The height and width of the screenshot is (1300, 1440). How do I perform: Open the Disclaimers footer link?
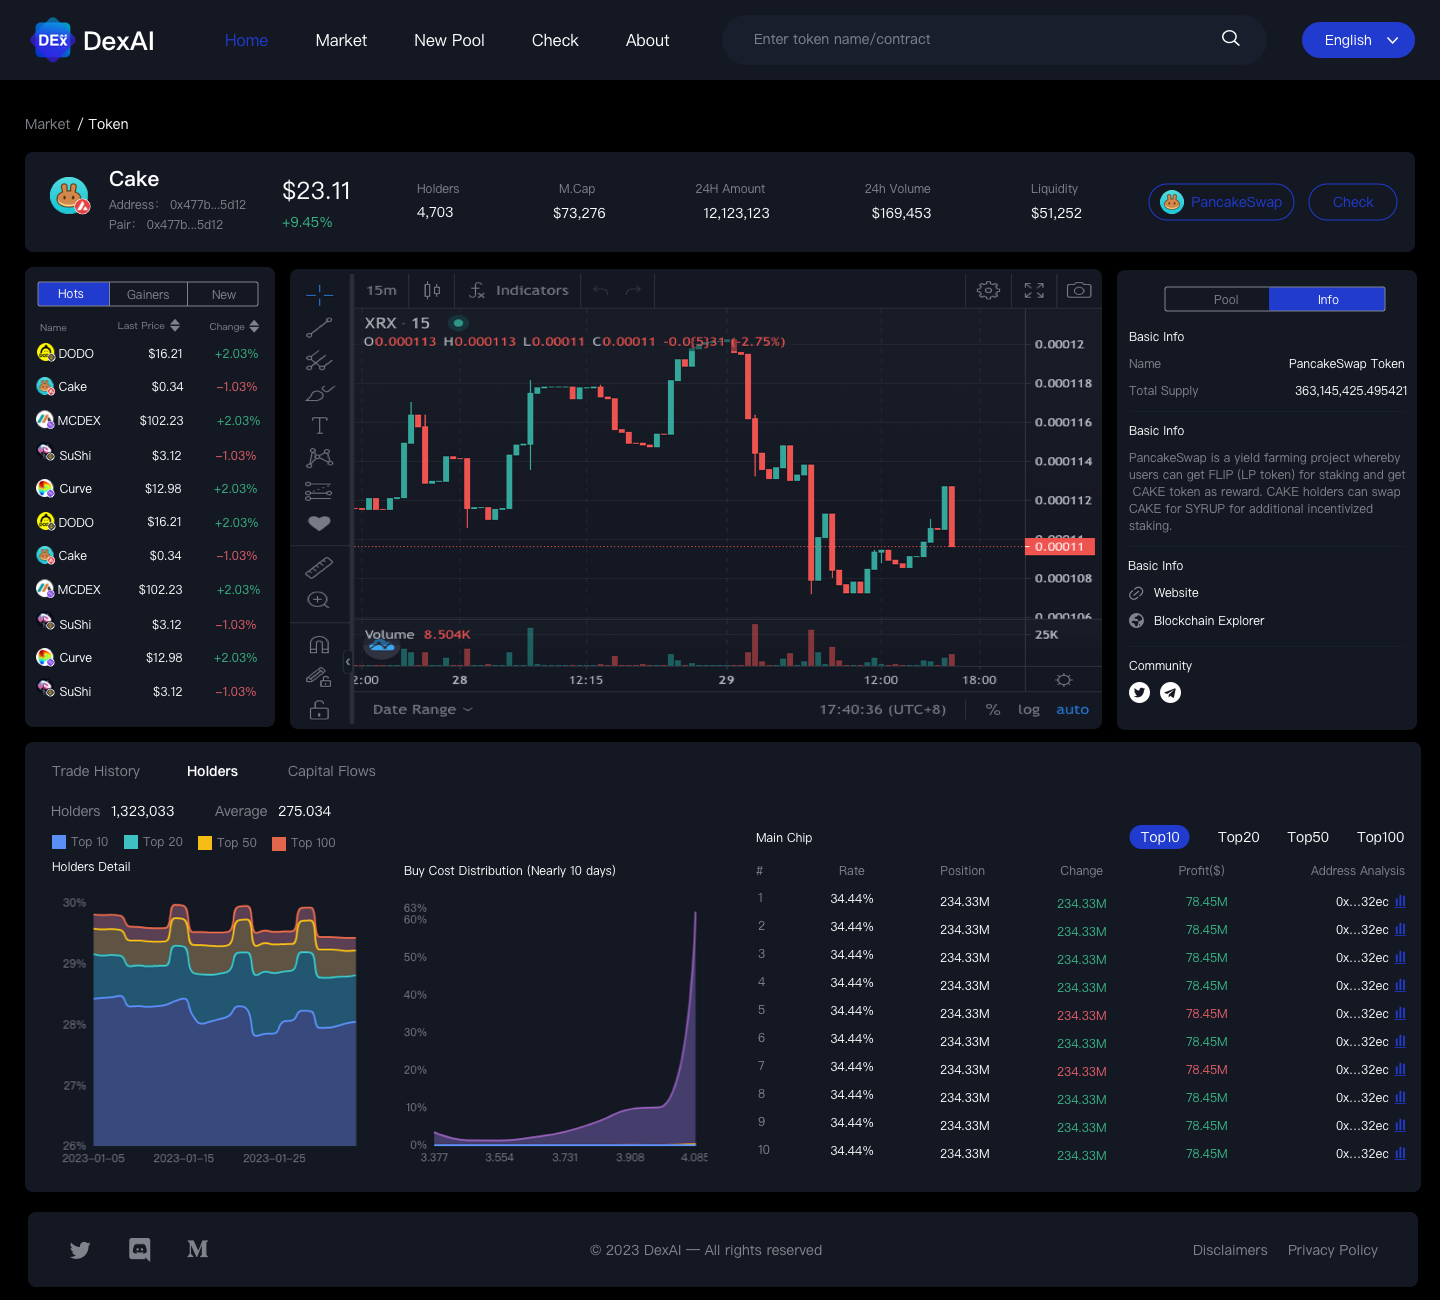[1230, 1250]
